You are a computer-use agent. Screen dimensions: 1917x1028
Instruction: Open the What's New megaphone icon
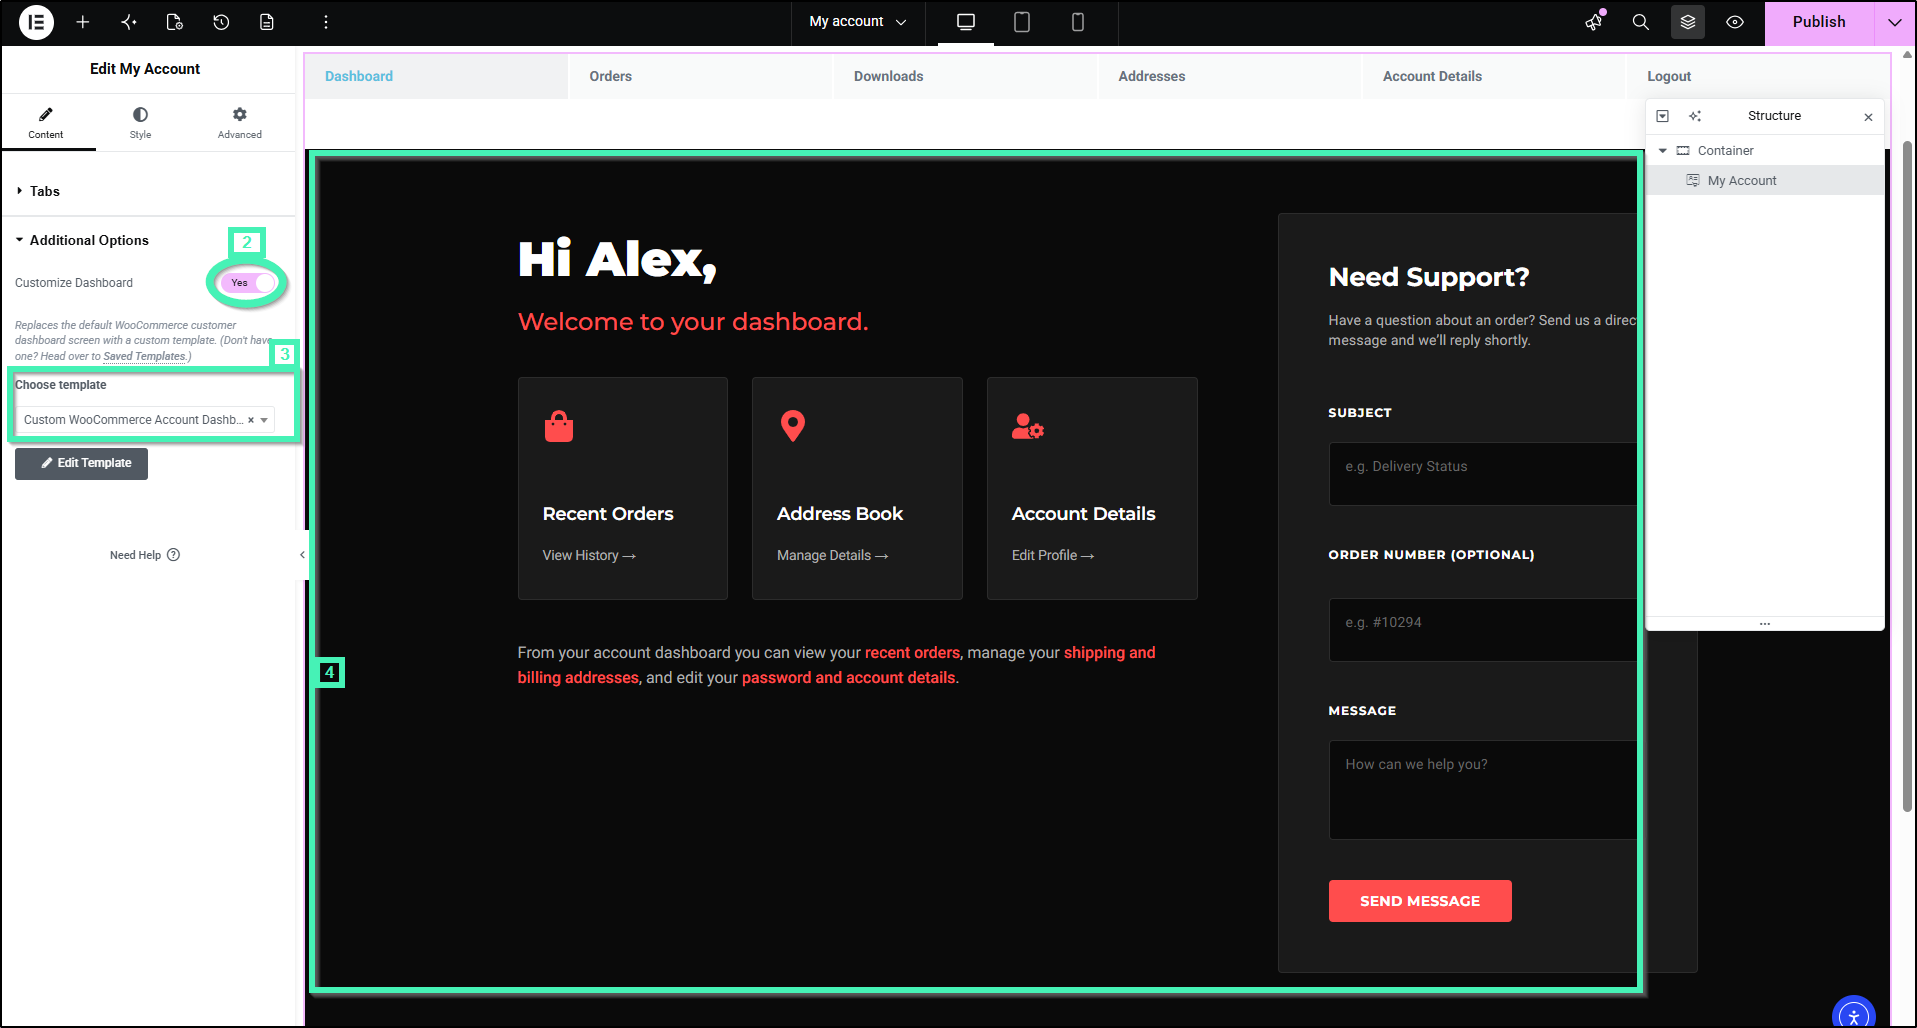click(x=1594, y=22)
